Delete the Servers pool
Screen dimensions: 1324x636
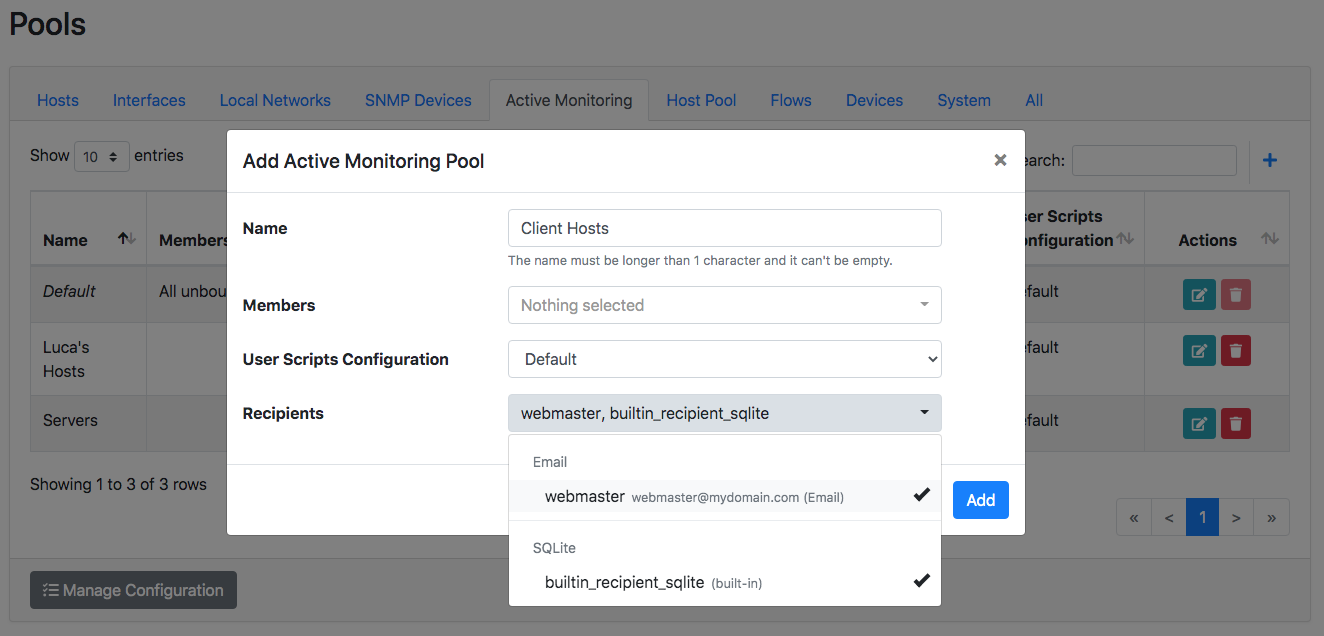[x=1236, y=424]
